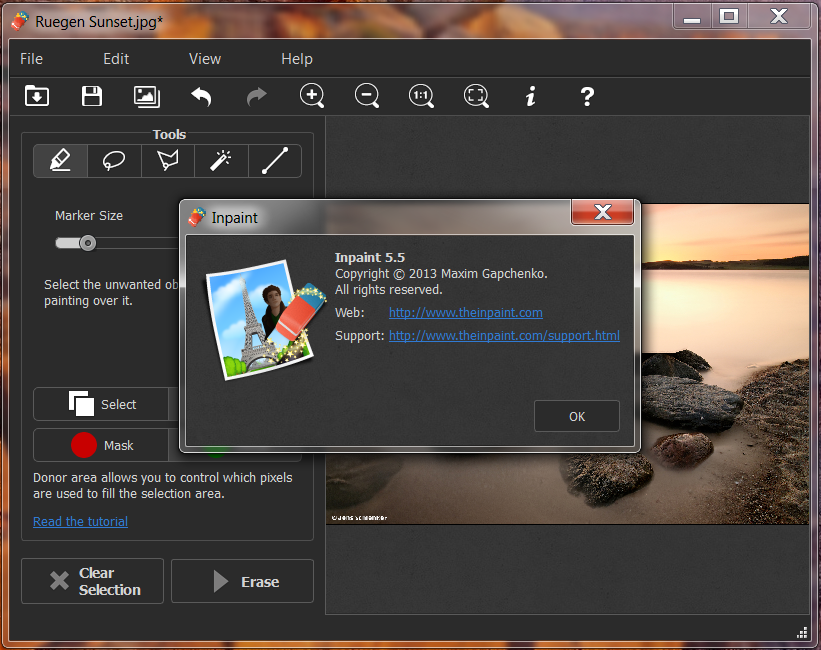Screen dimensions: 821x650
Task: Open the View menu
Action: pyautogui.click(x=205, y=59)
